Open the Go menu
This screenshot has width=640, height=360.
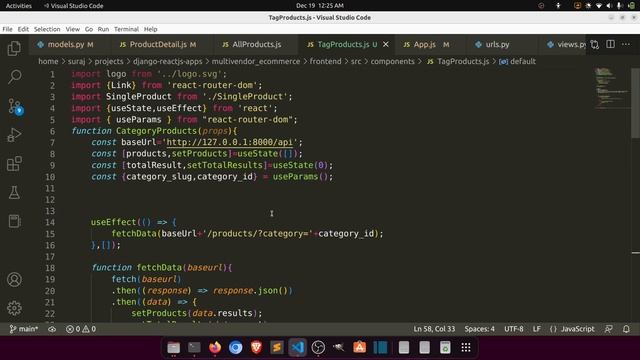point(89,29)
